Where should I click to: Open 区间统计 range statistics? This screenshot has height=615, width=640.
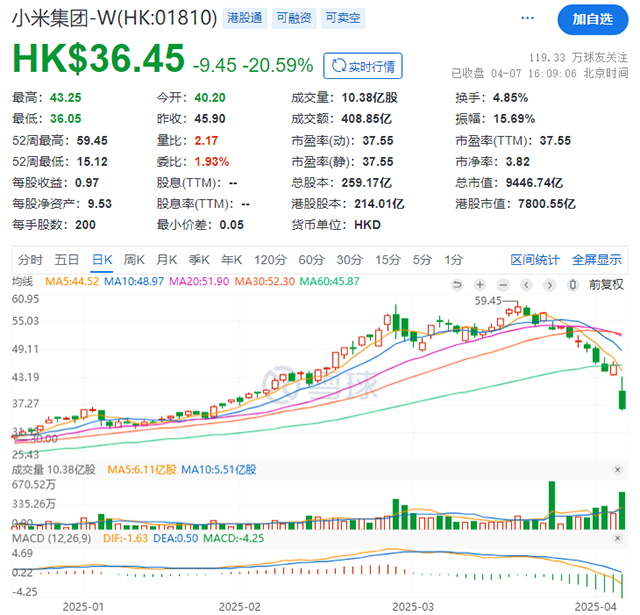(x=535, y=260)
